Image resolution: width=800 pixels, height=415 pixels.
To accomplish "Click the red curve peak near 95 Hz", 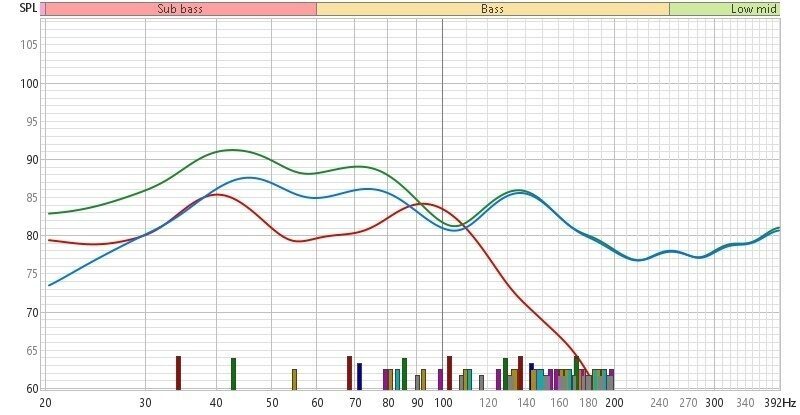I will pyautogui.click(x=423, y=204).
